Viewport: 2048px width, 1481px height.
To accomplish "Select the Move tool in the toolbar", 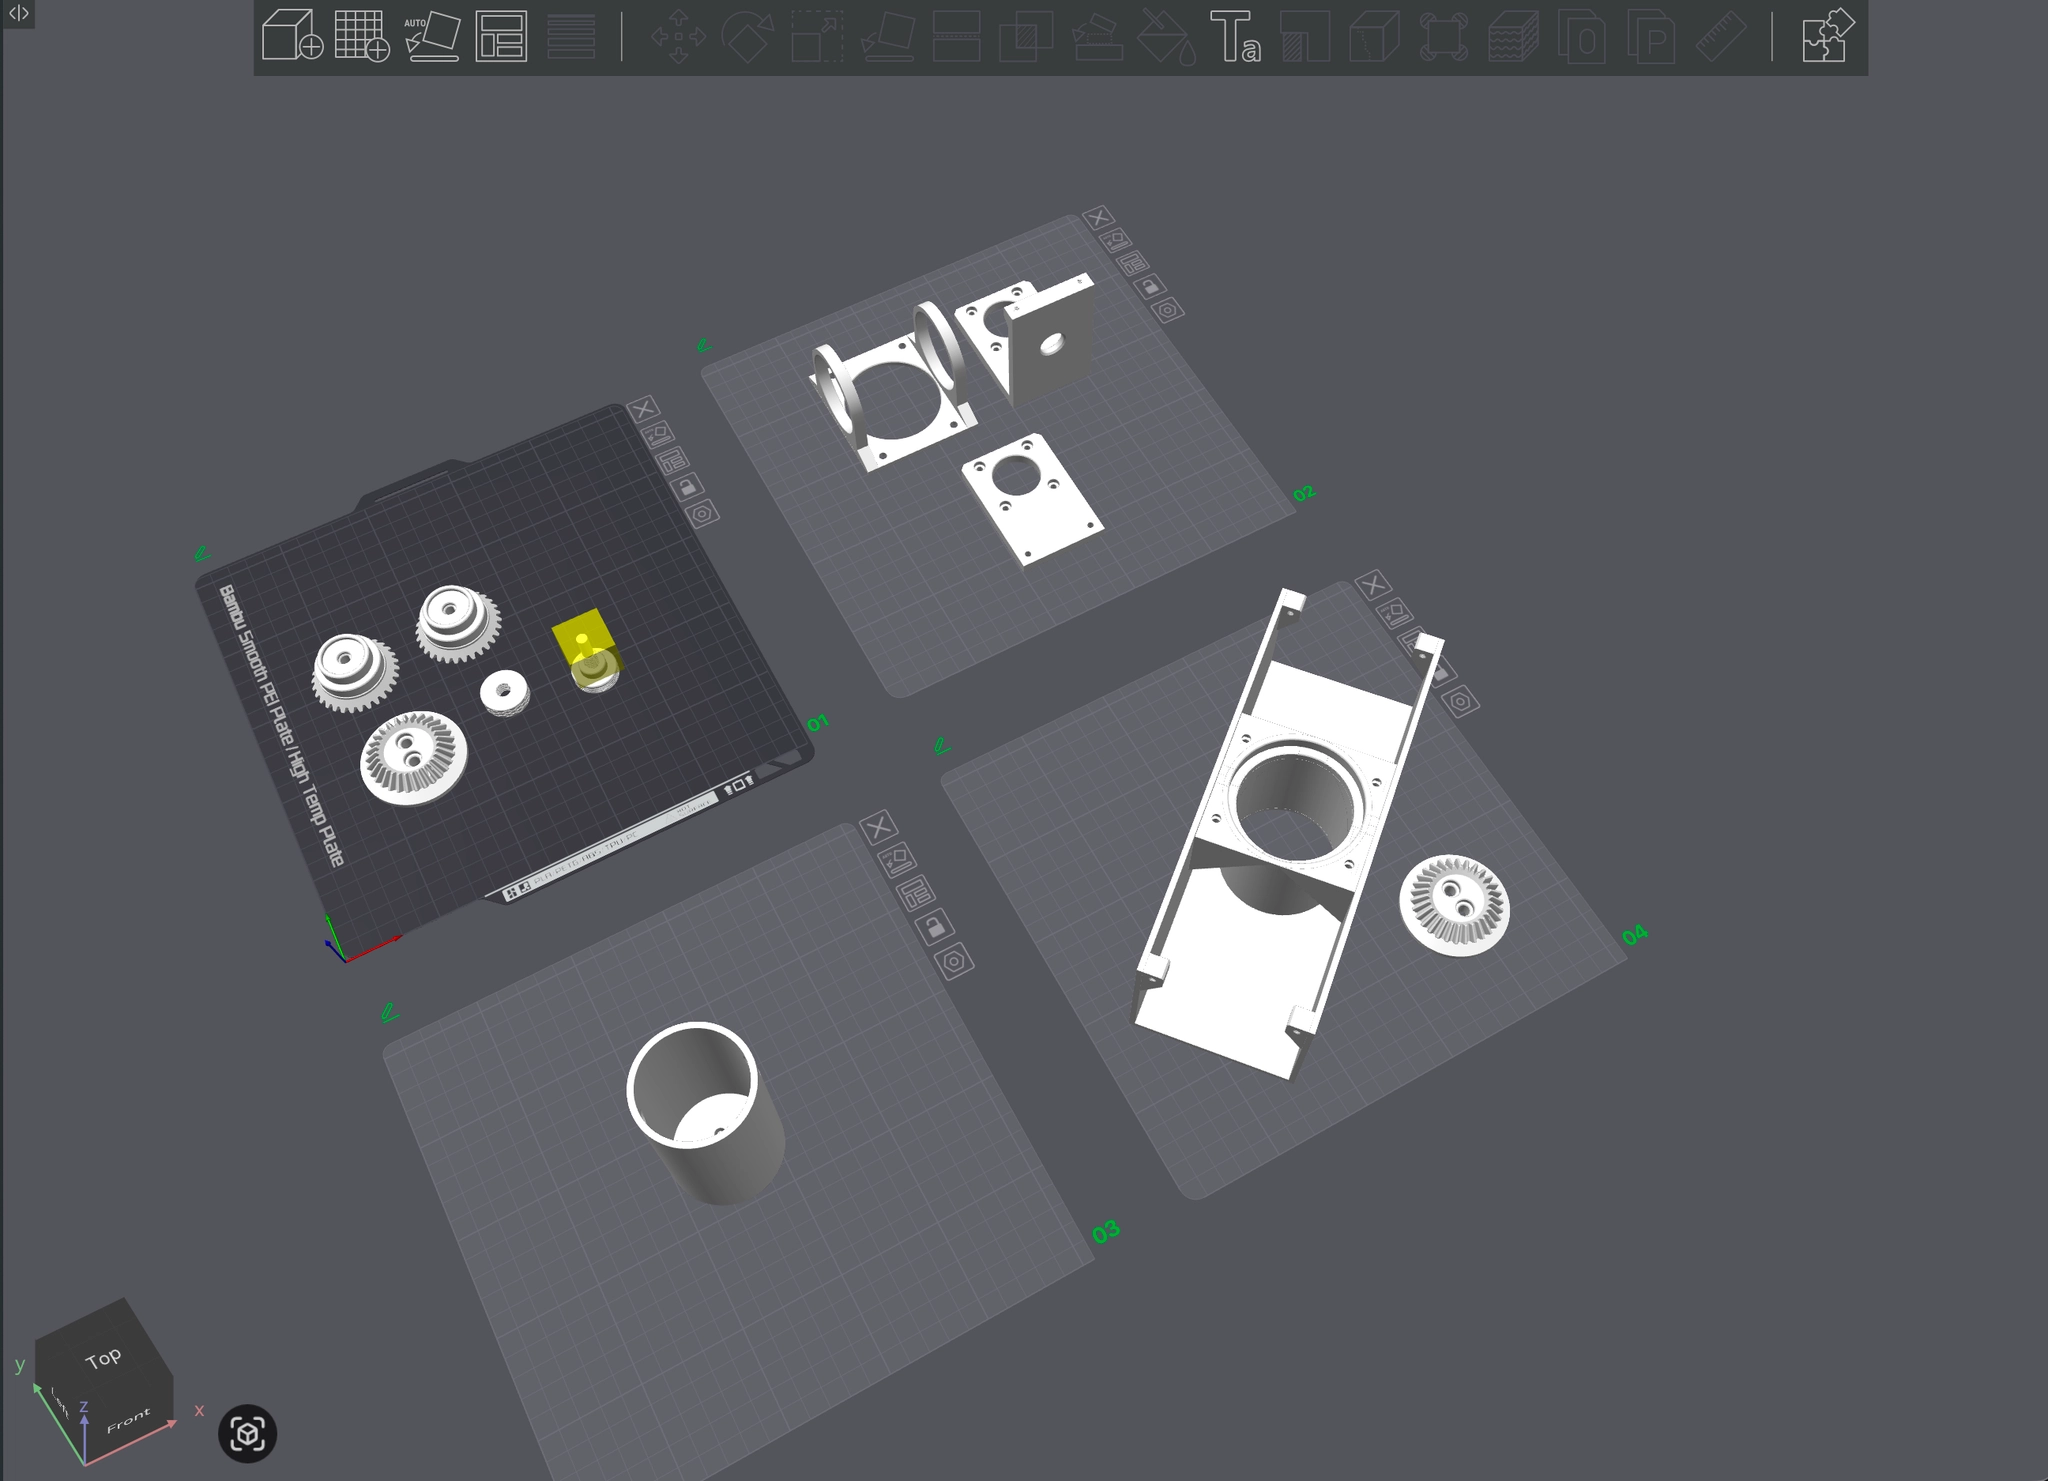I will [678, 37].
